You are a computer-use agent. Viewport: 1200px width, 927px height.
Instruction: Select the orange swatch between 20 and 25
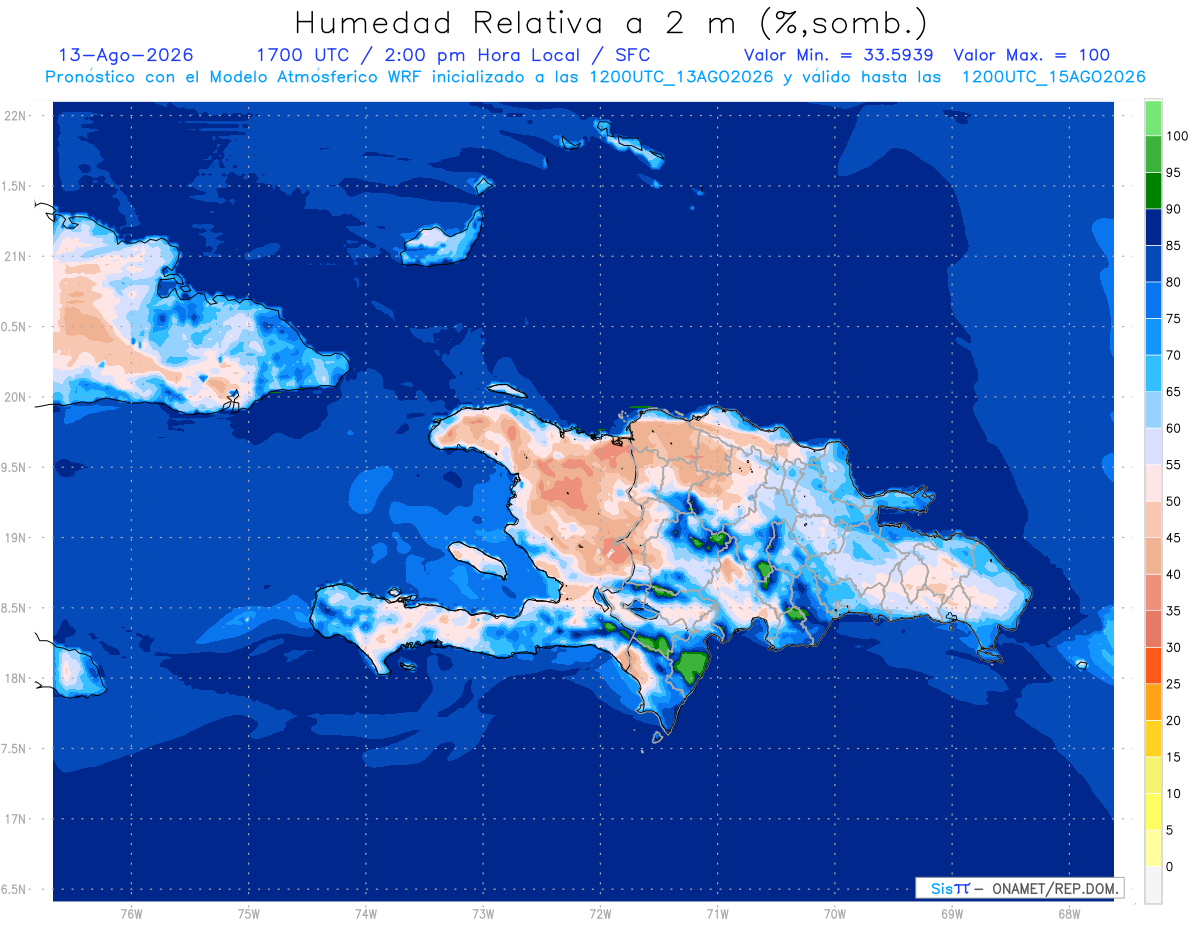[x=1153, y=702]
